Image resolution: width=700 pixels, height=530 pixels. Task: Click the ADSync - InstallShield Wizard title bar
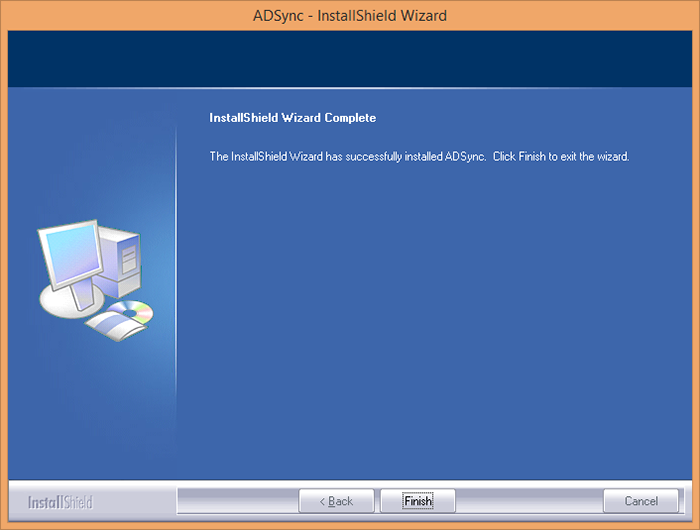(350, 16)
